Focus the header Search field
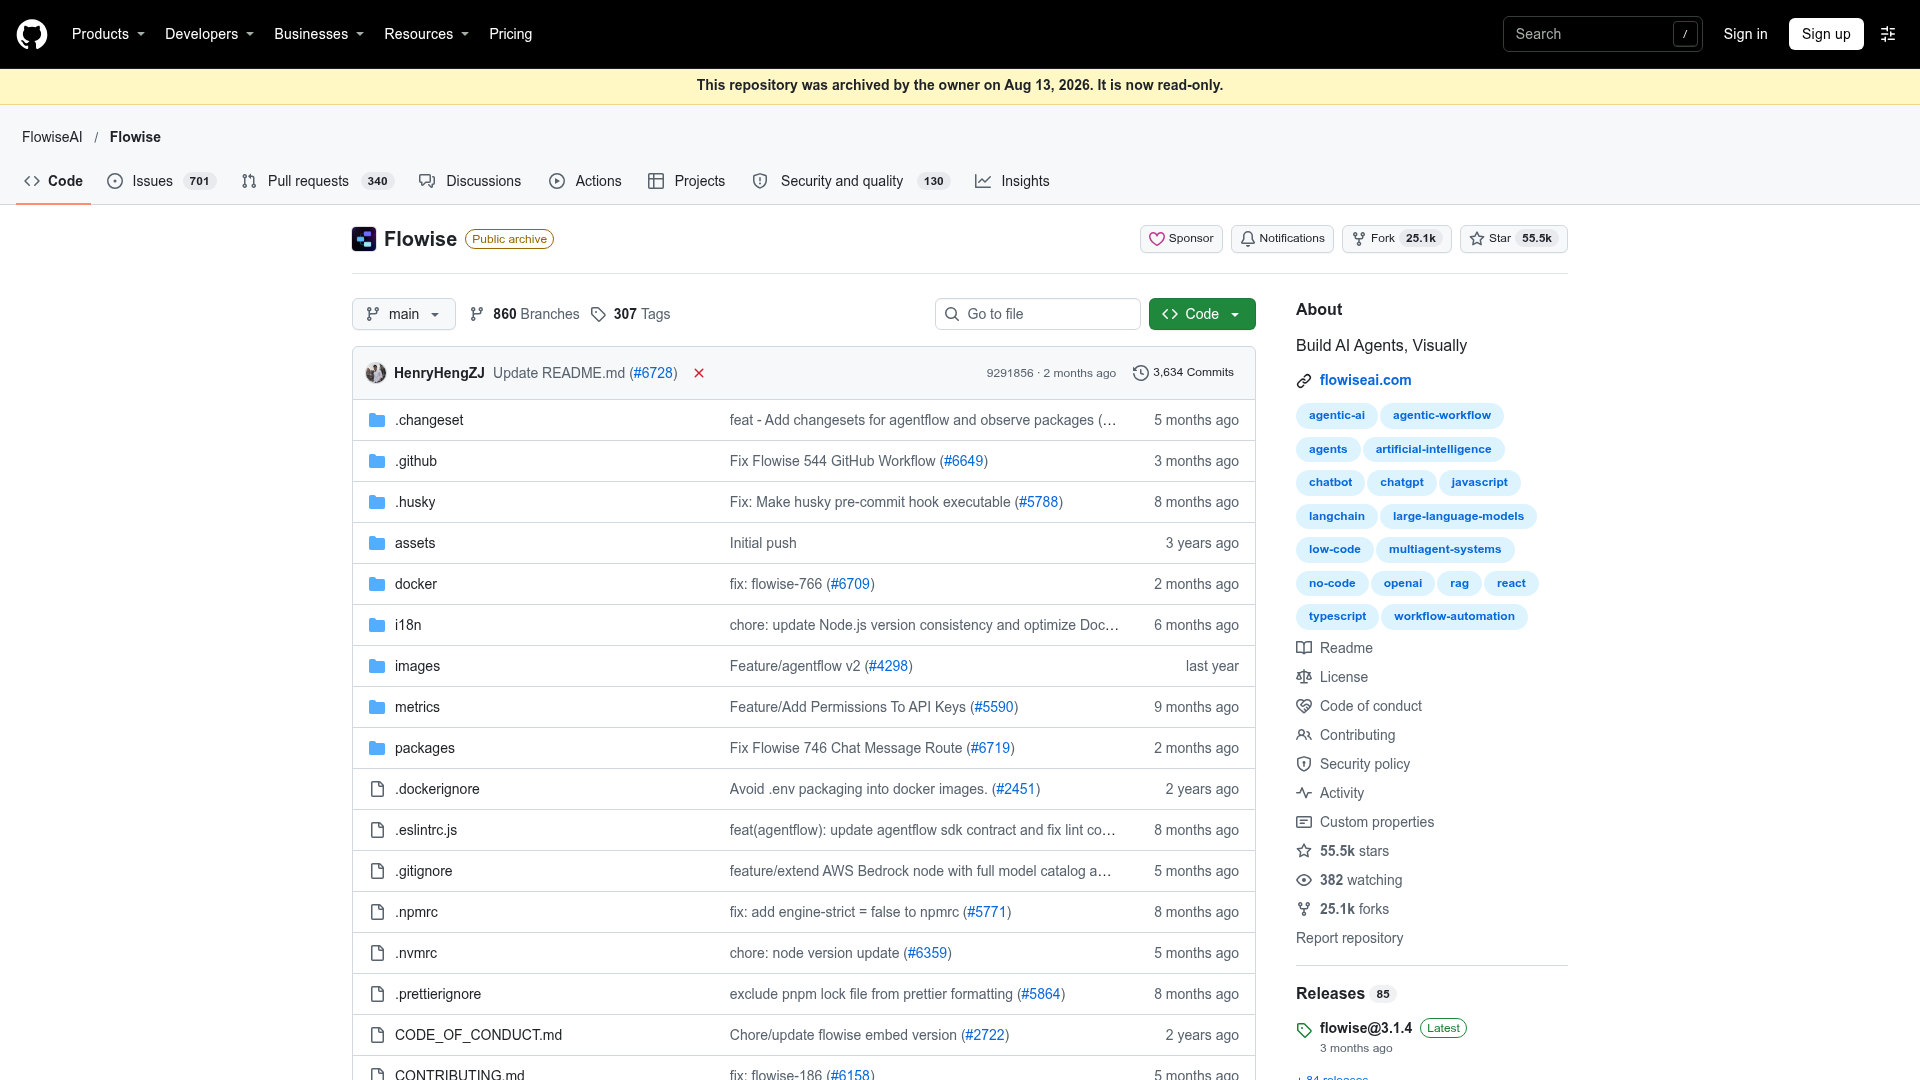The width and height of the screenshot is (1920, 1080). pyautogui.click(x=1602, y=34)
